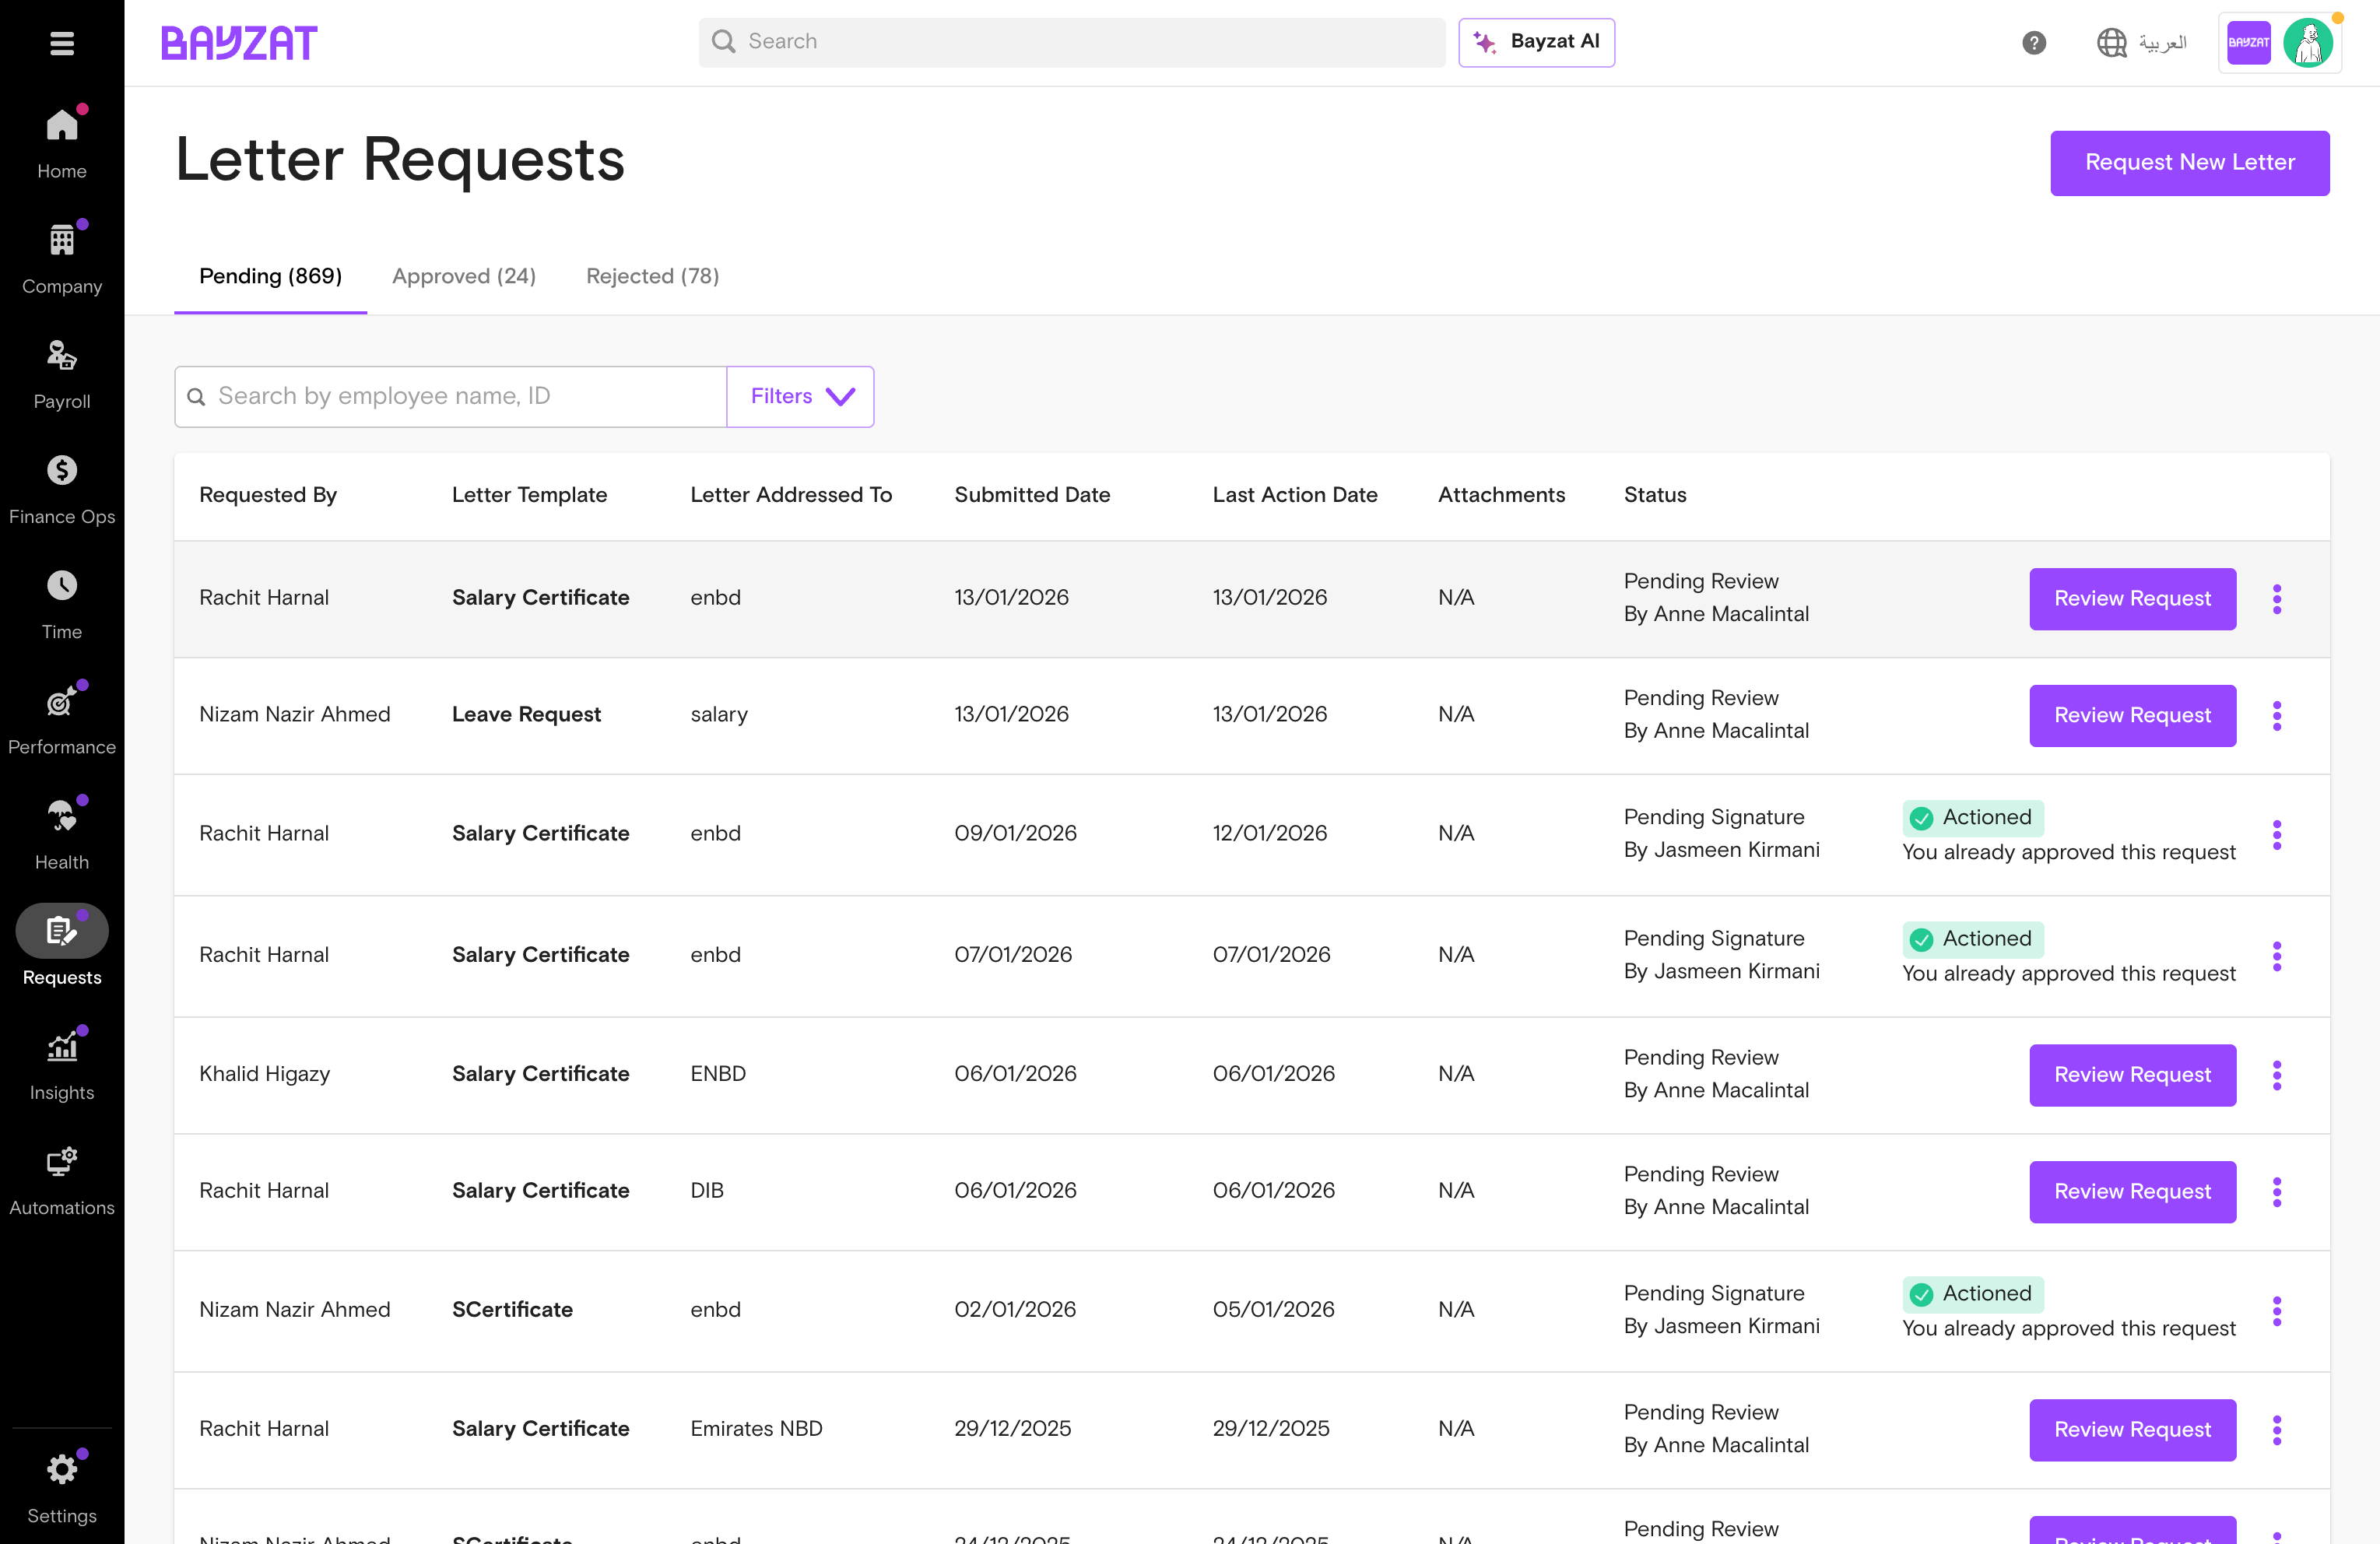Click the help question mark icon
Screen dimensions: 2380x1544
(x=2033, y=42)
